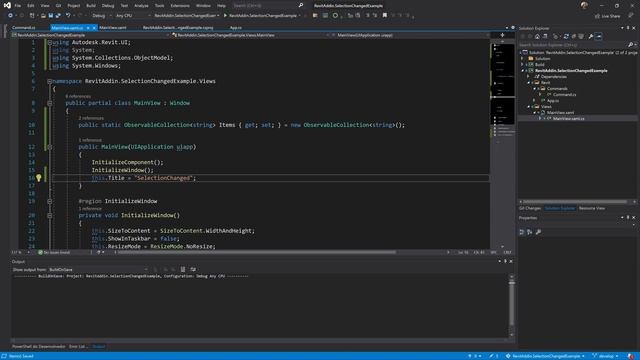640x360 pixels.
Task: Open the Build menu
Action: tap(91, 6)
